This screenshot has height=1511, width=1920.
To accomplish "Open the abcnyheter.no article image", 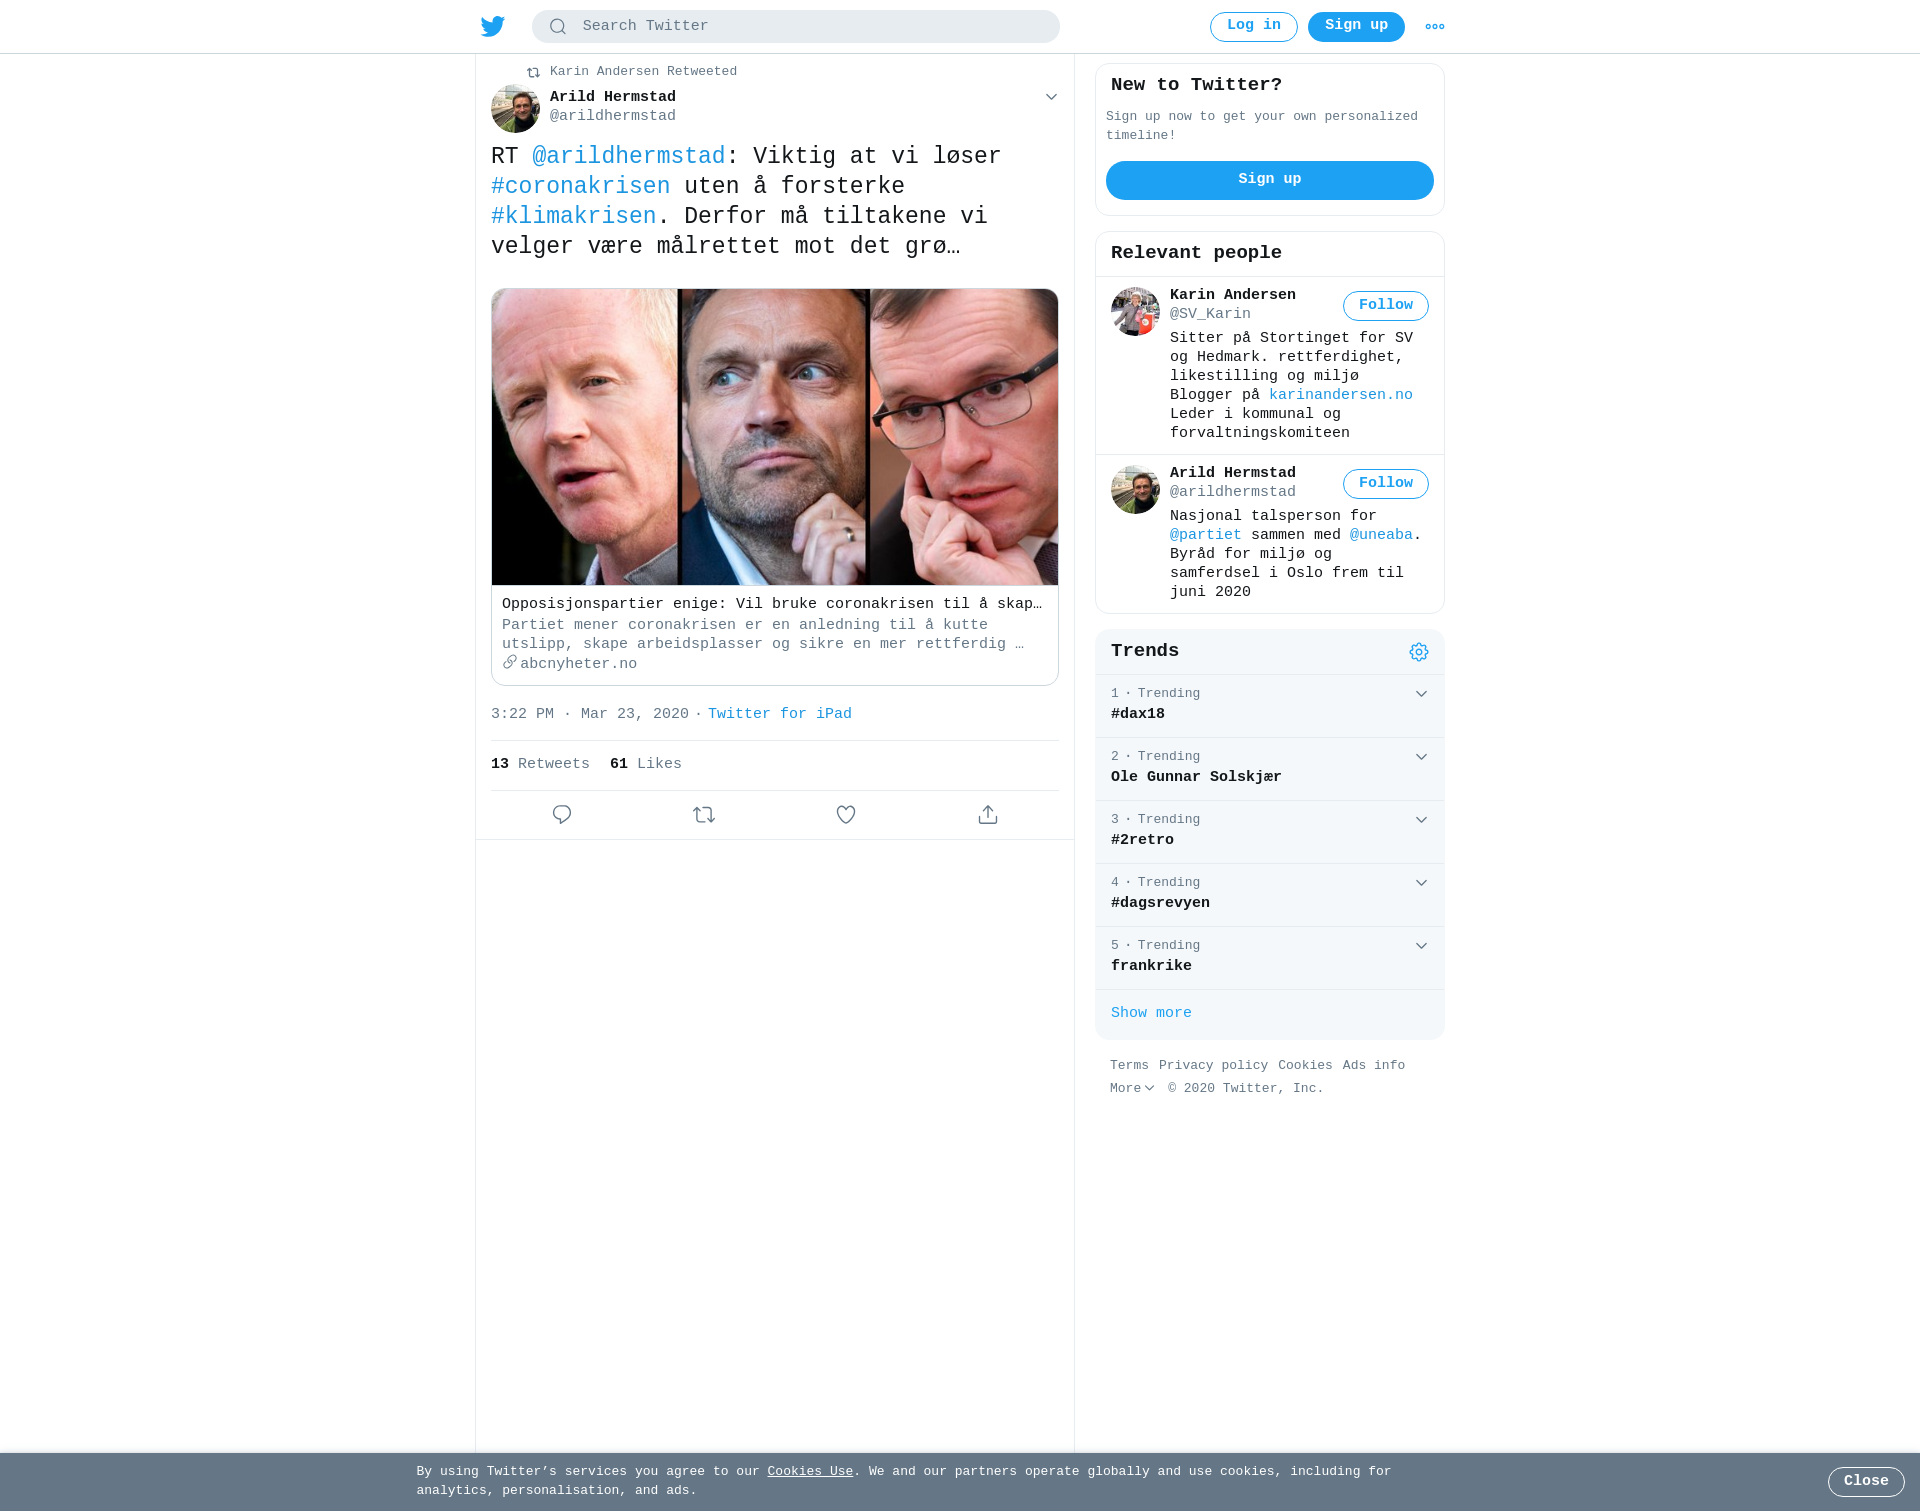I will [x=775, y=437].
